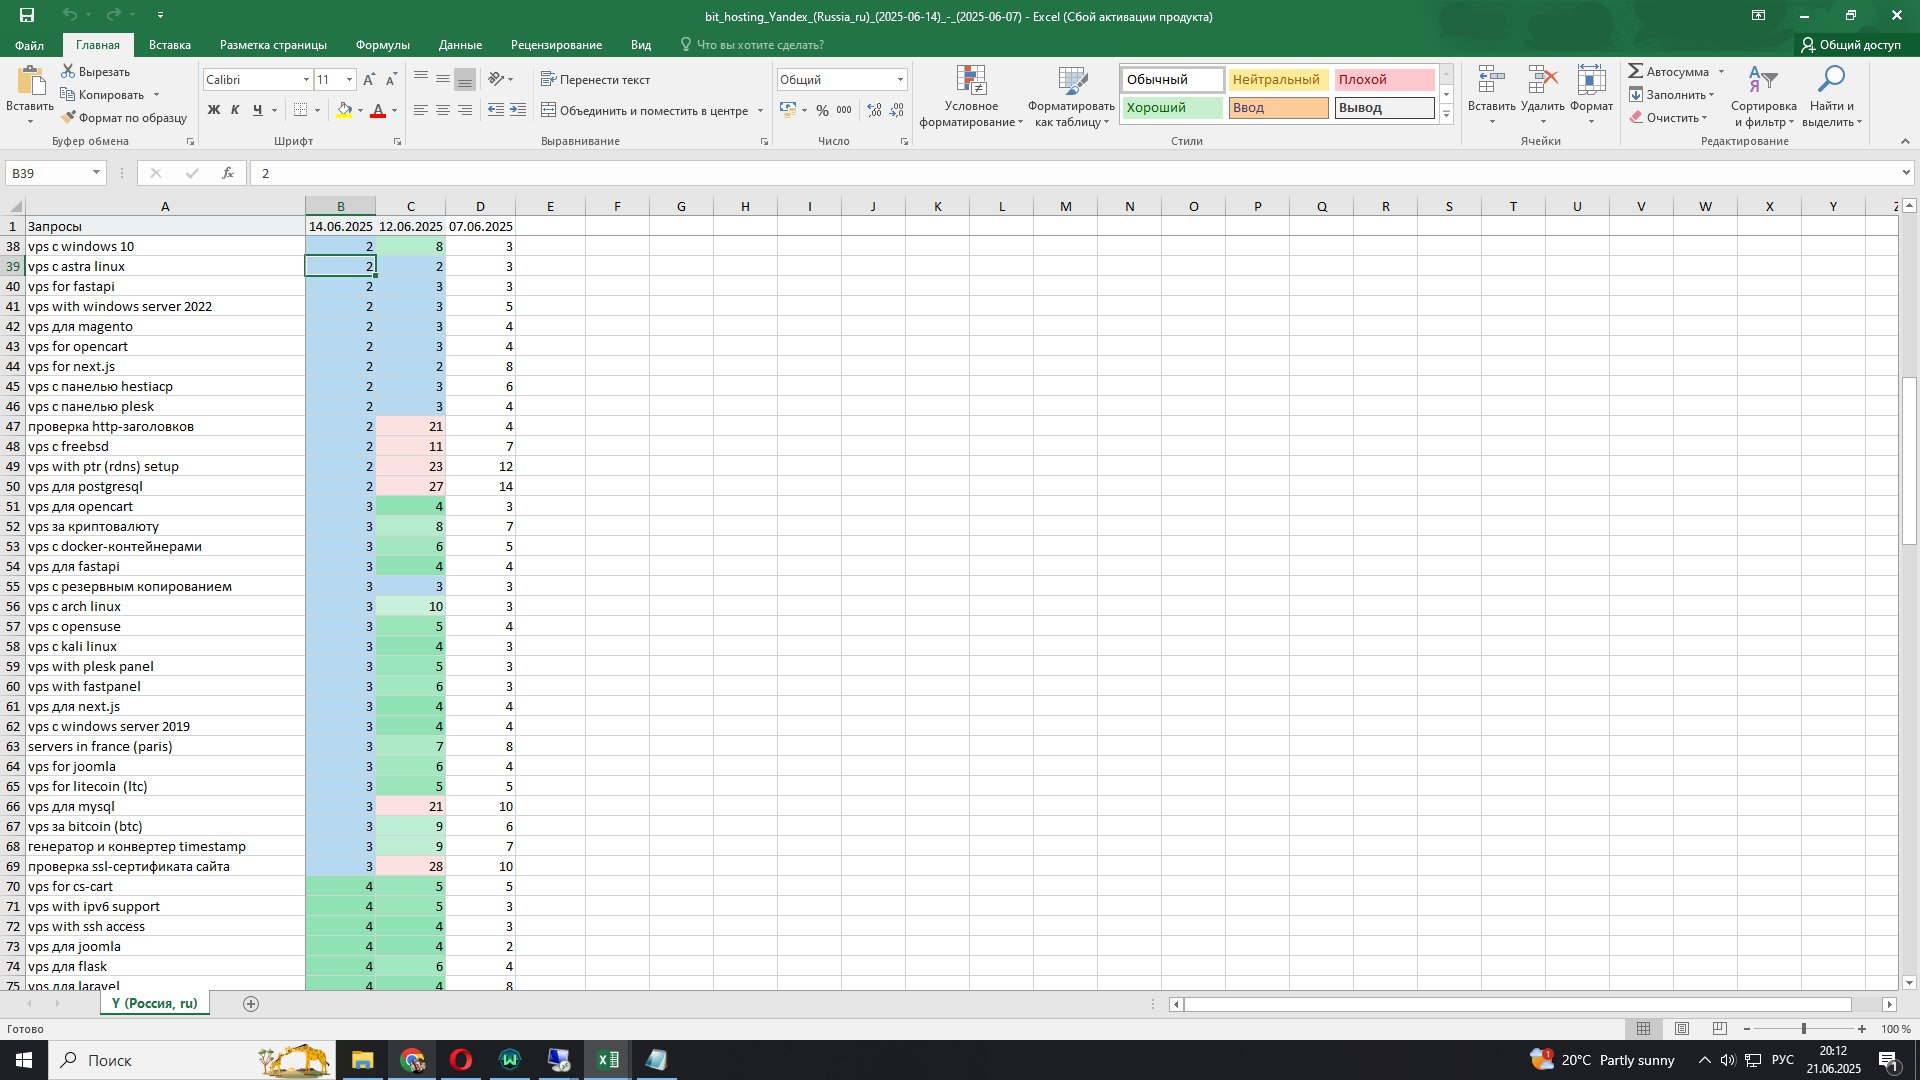Add a new sheet with plus icon
Screen dimensions: 1920x1080
pyautogui.click(x=251, y=1004)
